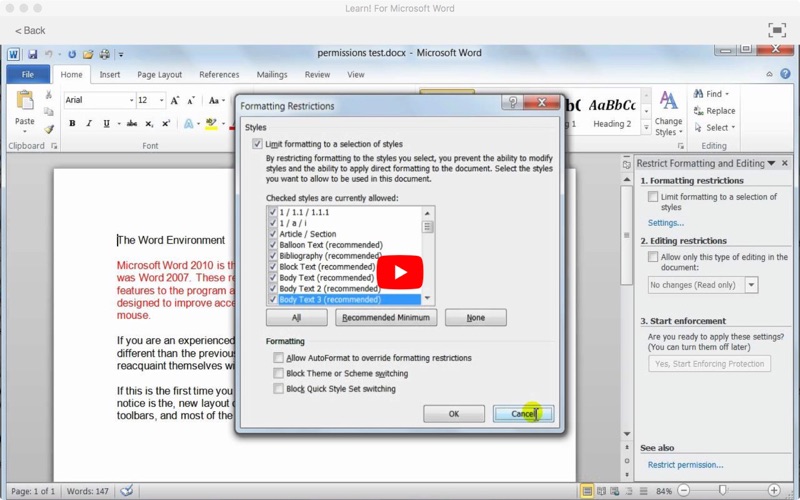
Task: Click the Open folder icon in quick access toolbar
Action: (88, 54)
